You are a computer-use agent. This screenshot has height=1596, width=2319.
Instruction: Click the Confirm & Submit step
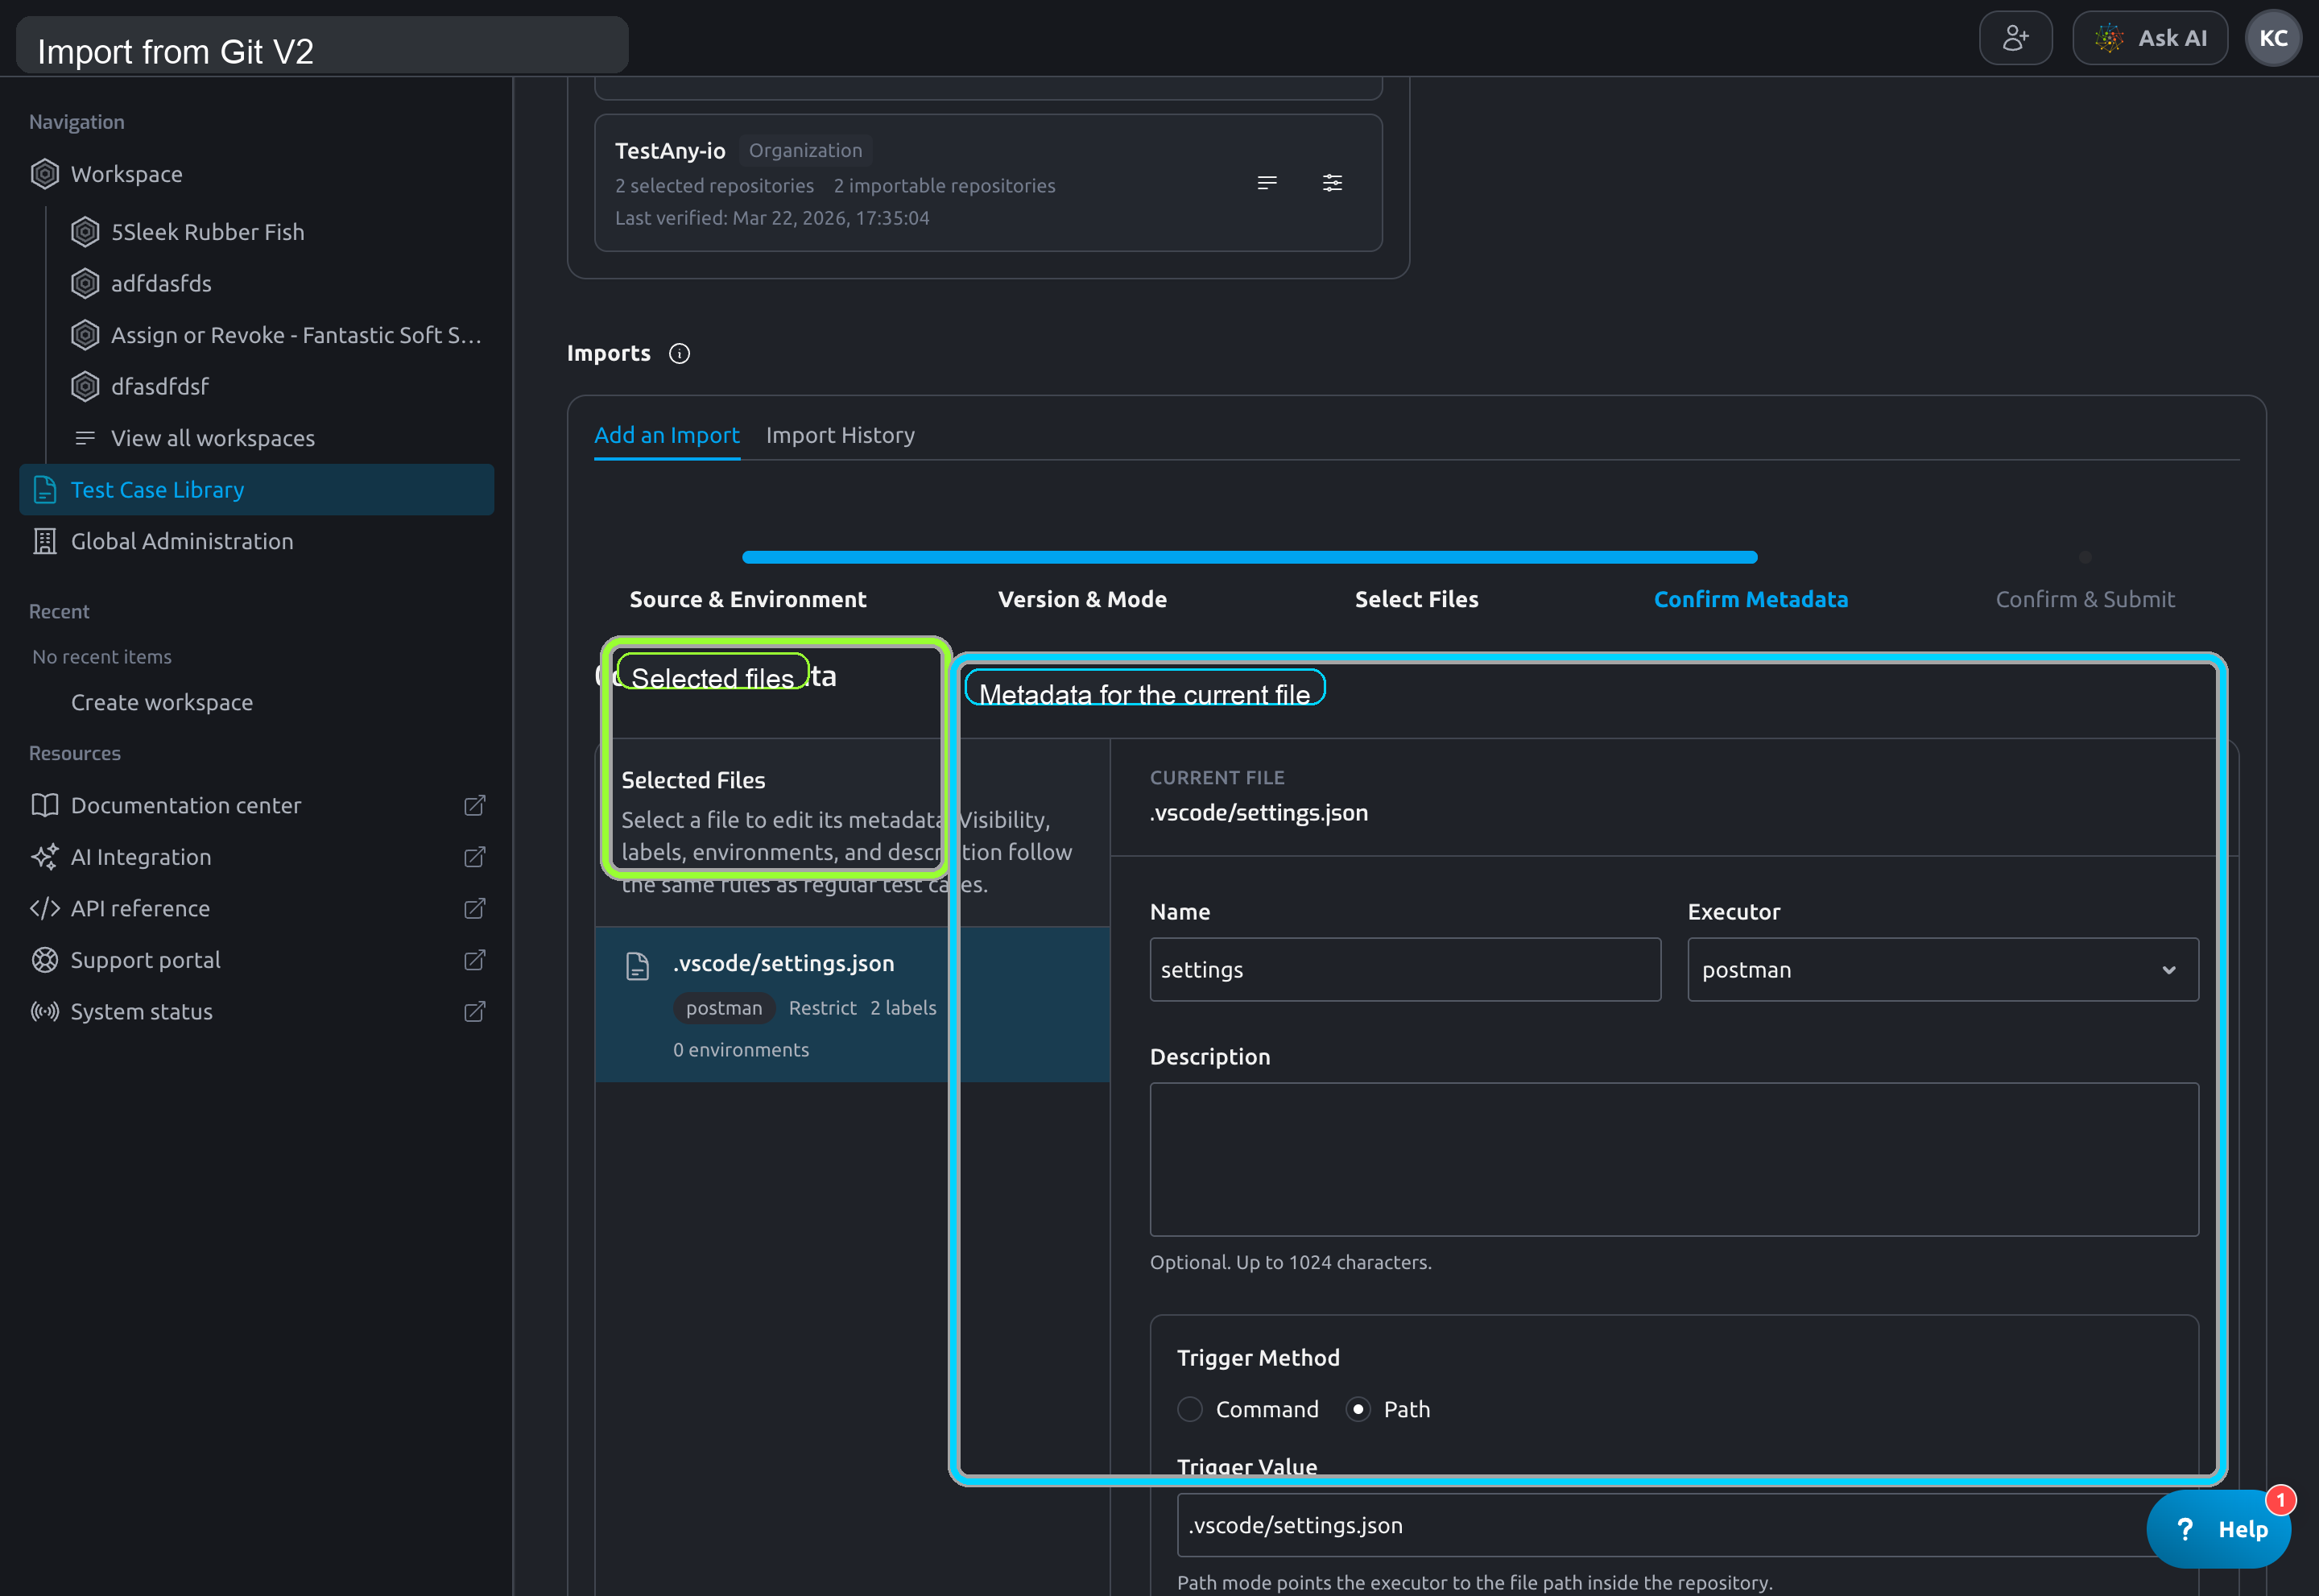tap(2085, 599)
